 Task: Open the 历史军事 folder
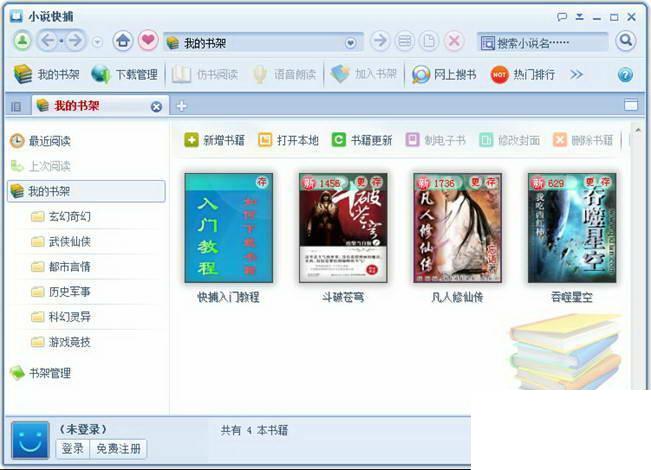[61, 292]
